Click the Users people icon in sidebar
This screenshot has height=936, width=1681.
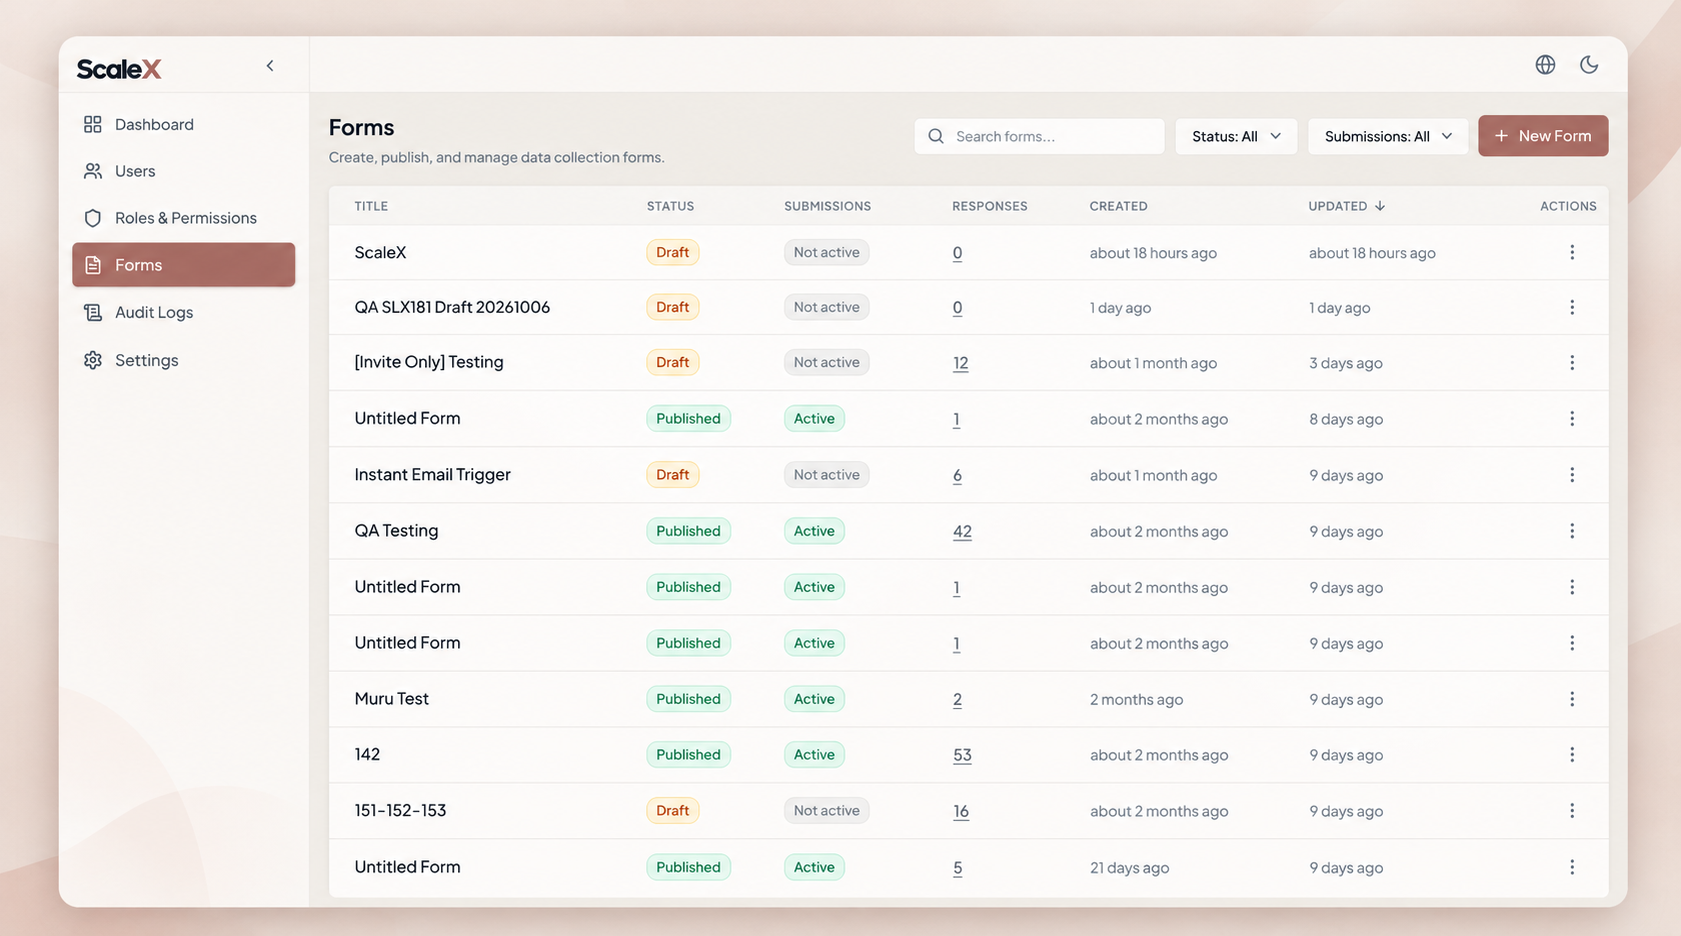click(93, 171)
